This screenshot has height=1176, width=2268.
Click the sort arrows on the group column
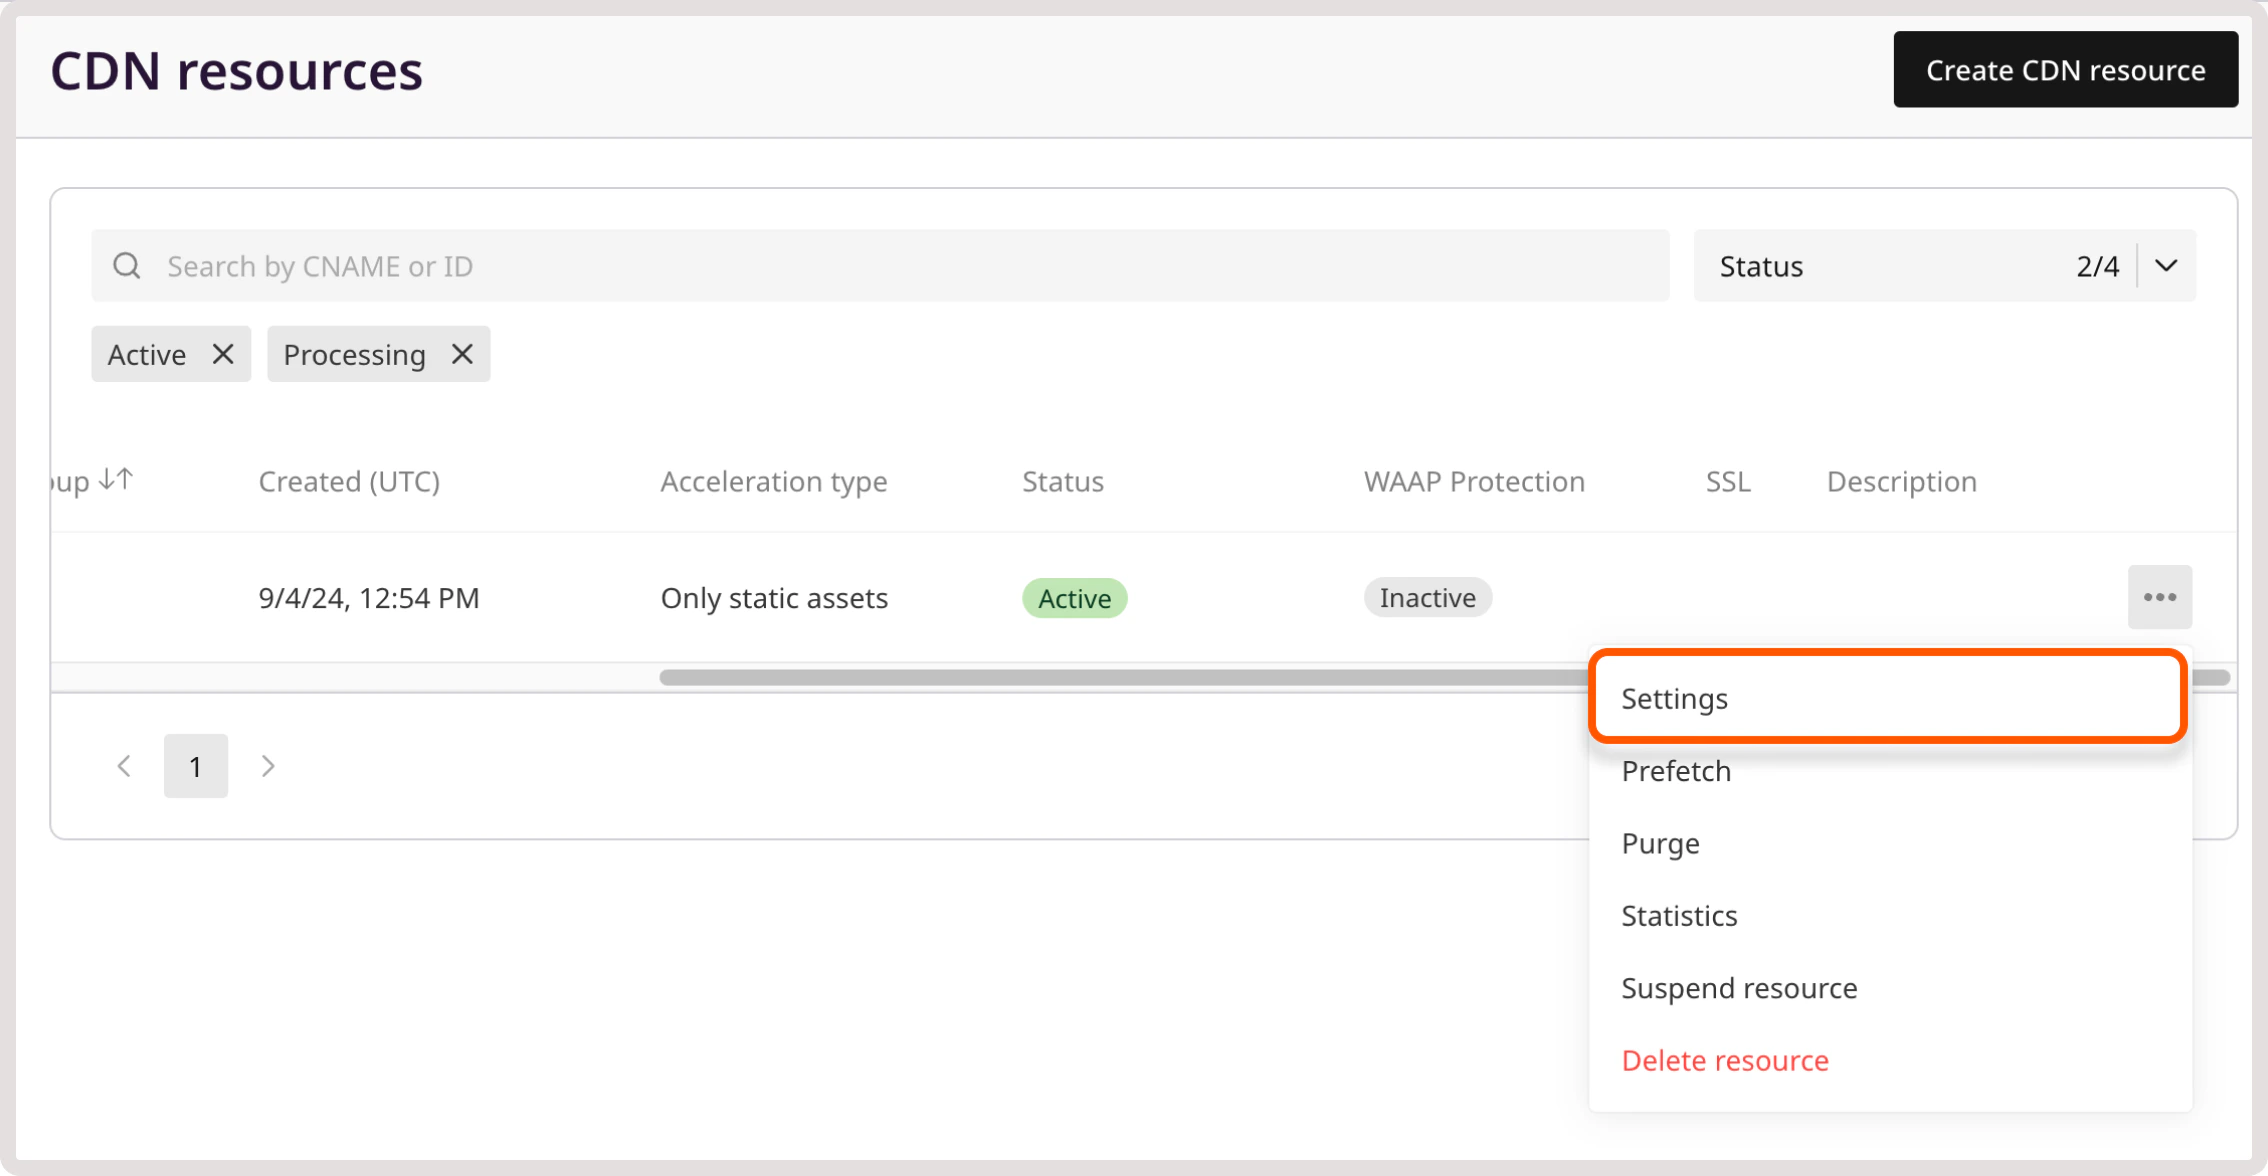(x=113, y=479)
